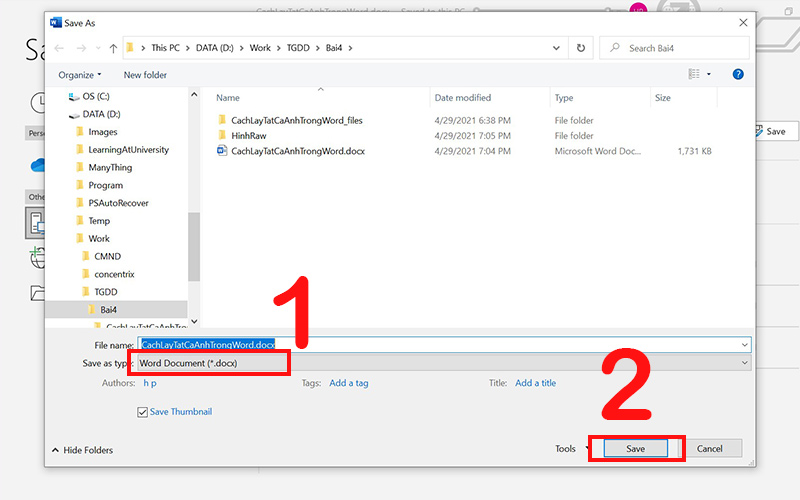The image size is (800, 500).
Task: Close the Save As dialog
Action: [x=743, y=23]
